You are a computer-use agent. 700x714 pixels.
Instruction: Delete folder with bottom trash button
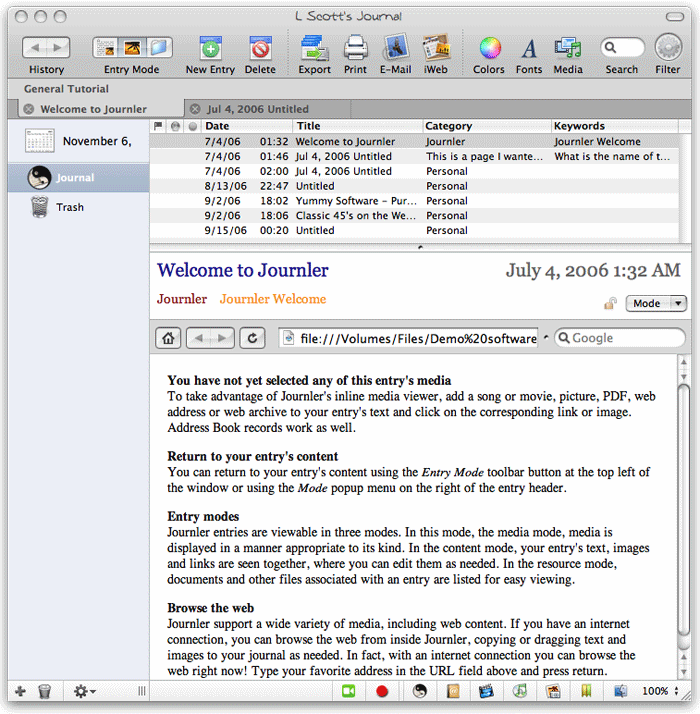click(x=44, y=691)
